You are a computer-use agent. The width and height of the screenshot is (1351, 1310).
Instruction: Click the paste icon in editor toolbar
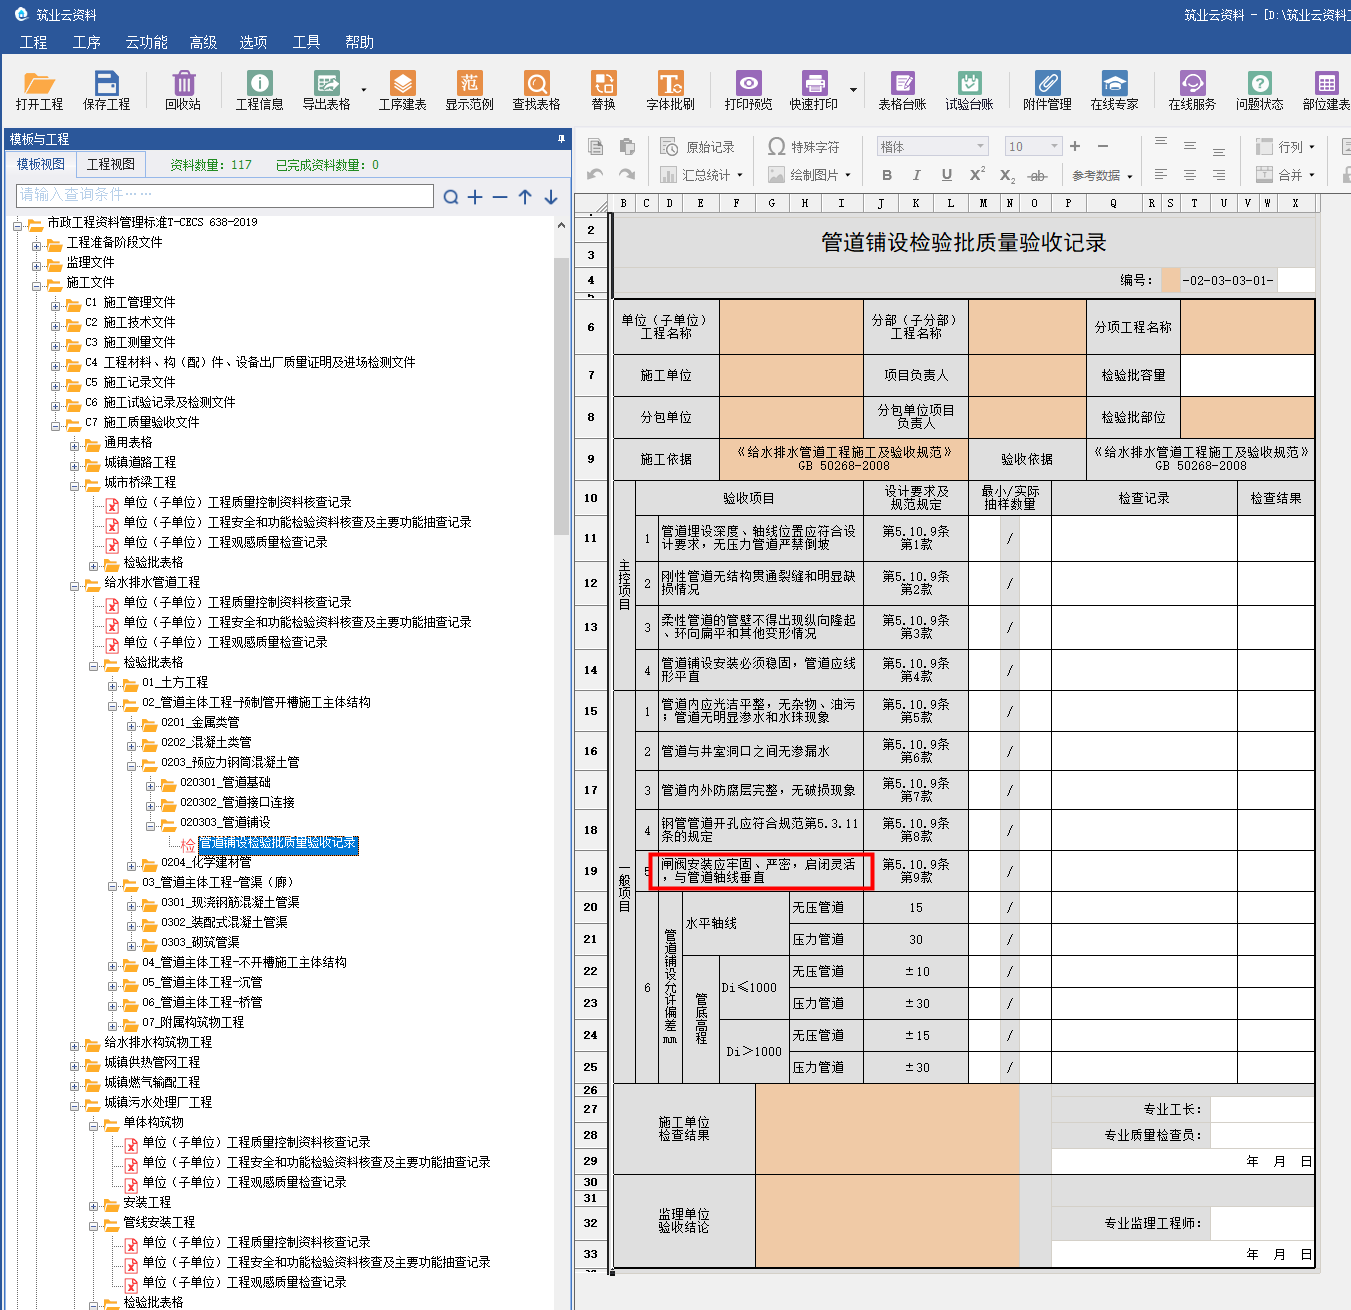point(627,147)
